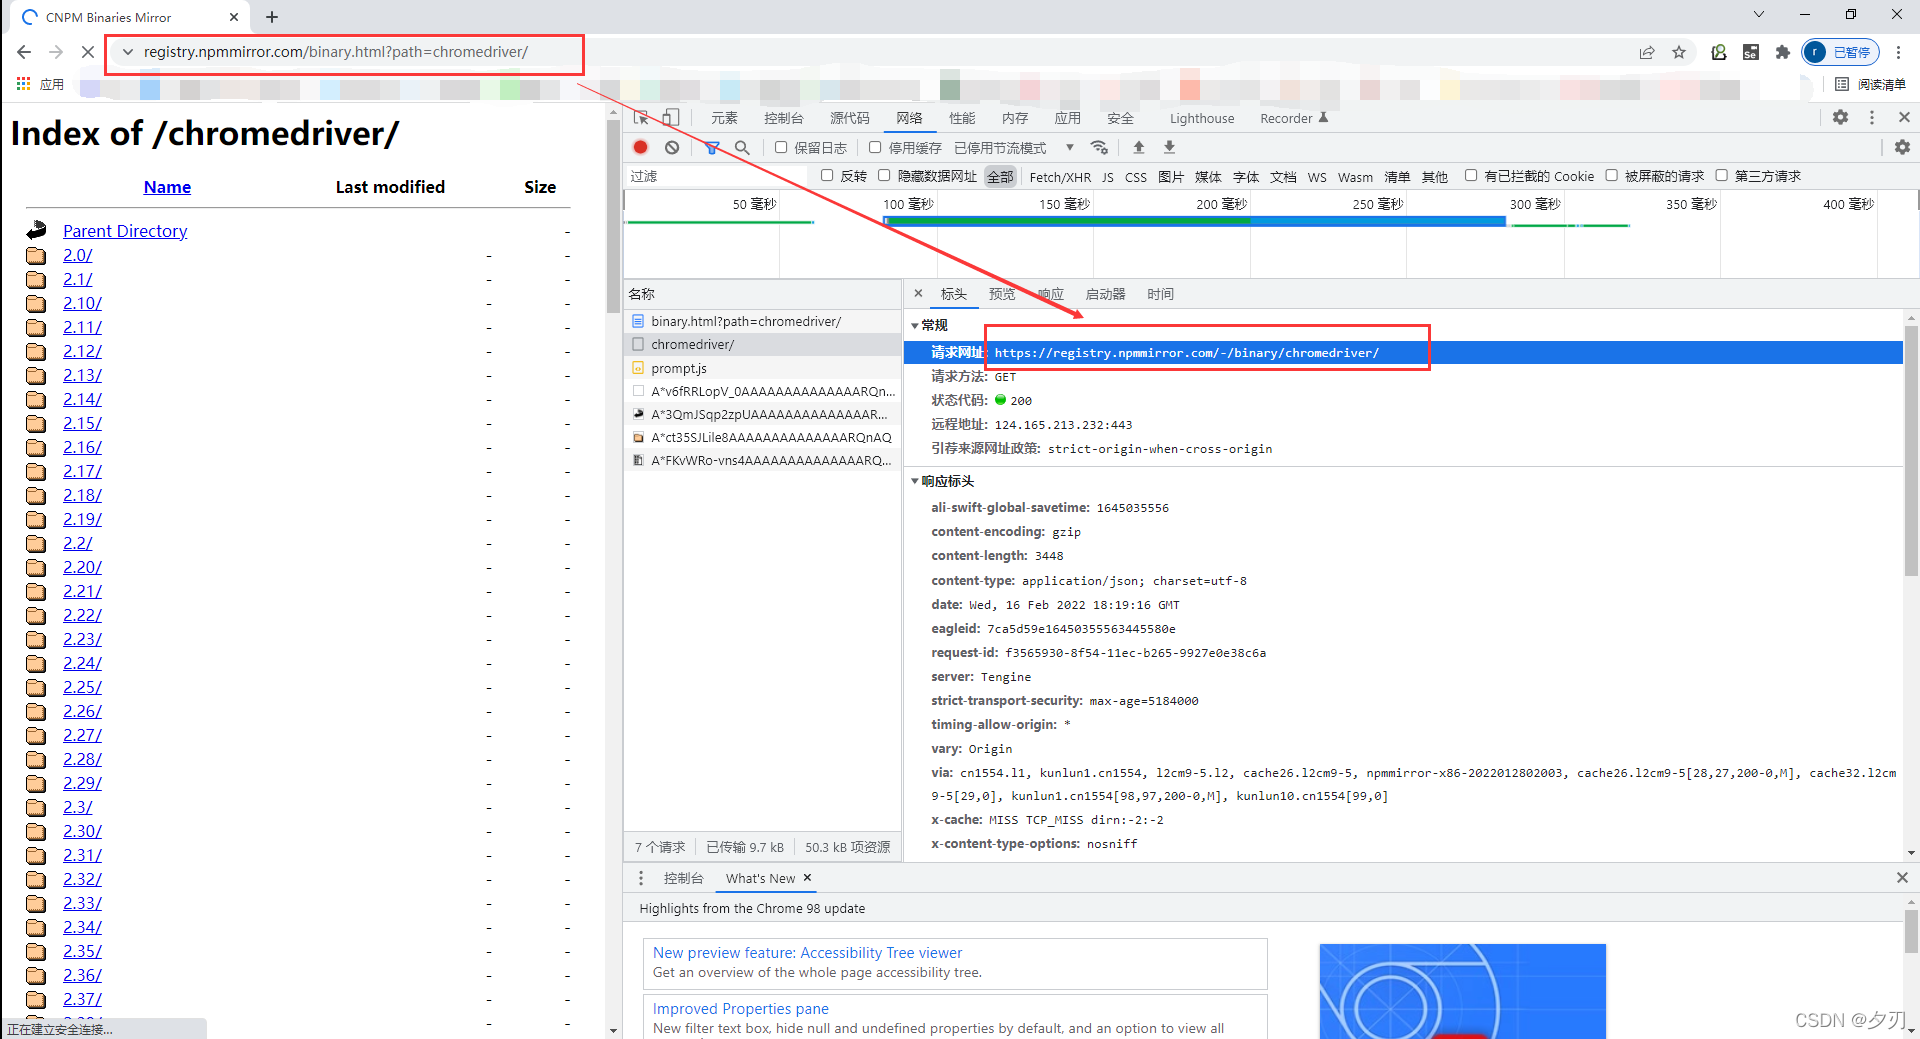The image size is (1920, 1039).
Task: Open the 2.10/ folder link
Action: tap(82, 303)
